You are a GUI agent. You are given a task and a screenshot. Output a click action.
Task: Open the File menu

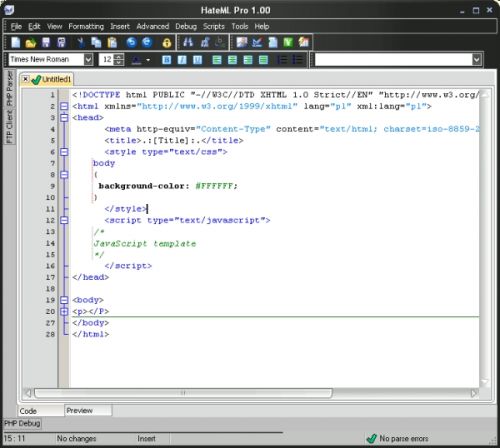click(x=16, y=26)
